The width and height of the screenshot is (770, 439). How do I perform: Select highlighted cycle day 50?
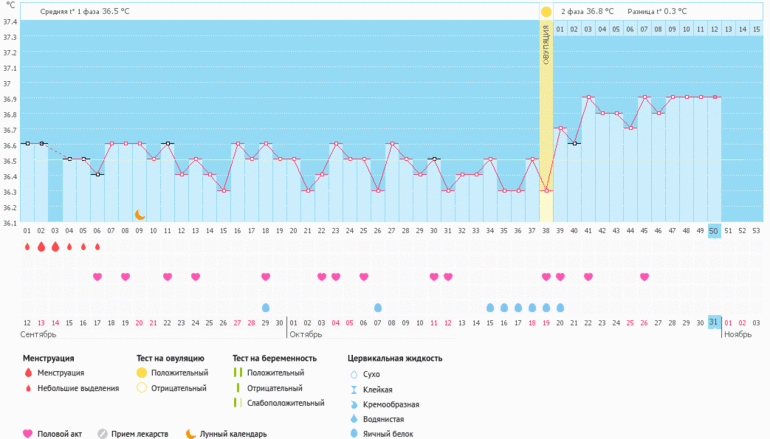[x=714, y=231]
